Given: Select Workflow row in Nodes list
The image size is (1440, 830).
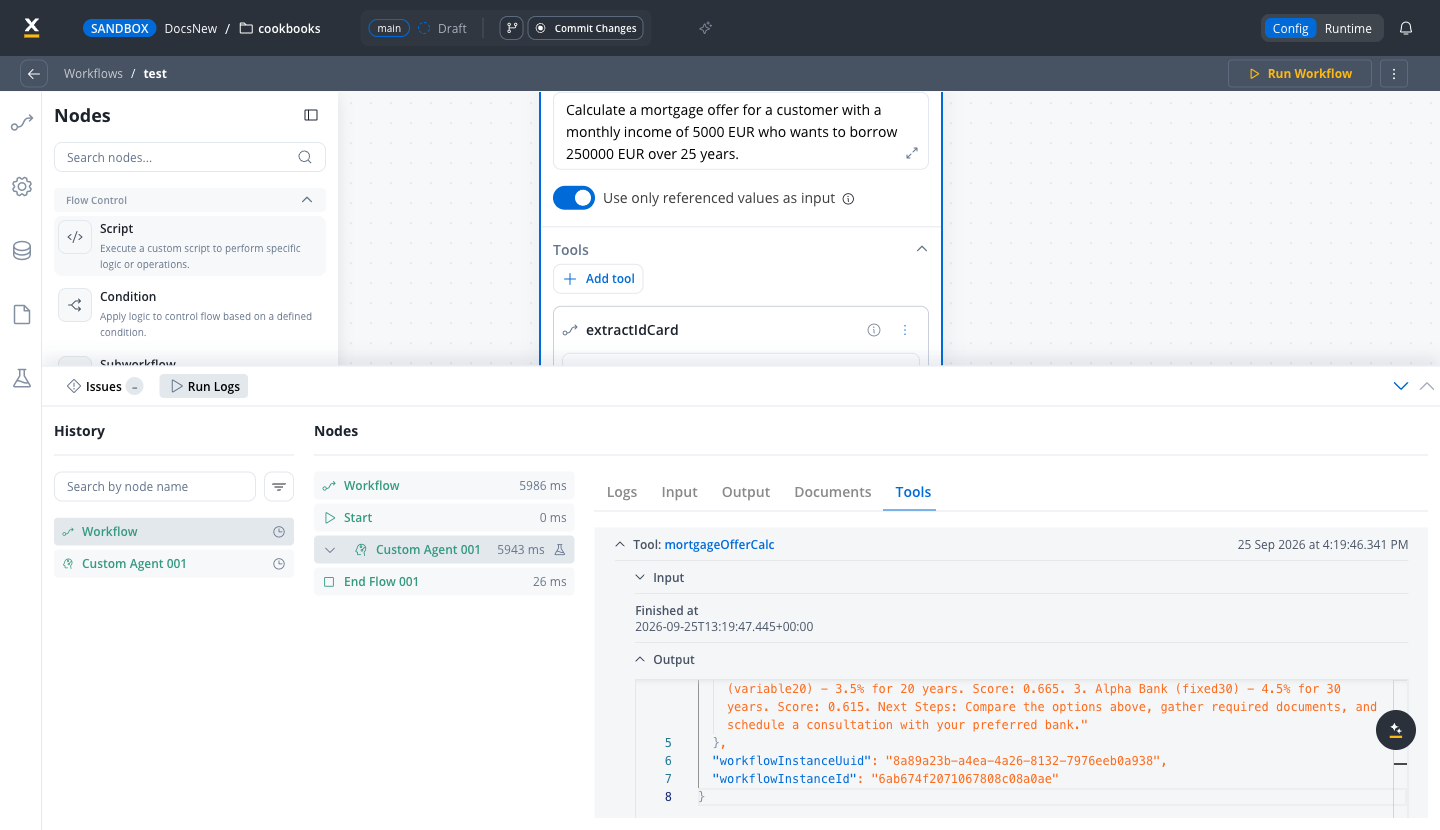Looking at the screenshot, I should [x=444, y=486].
